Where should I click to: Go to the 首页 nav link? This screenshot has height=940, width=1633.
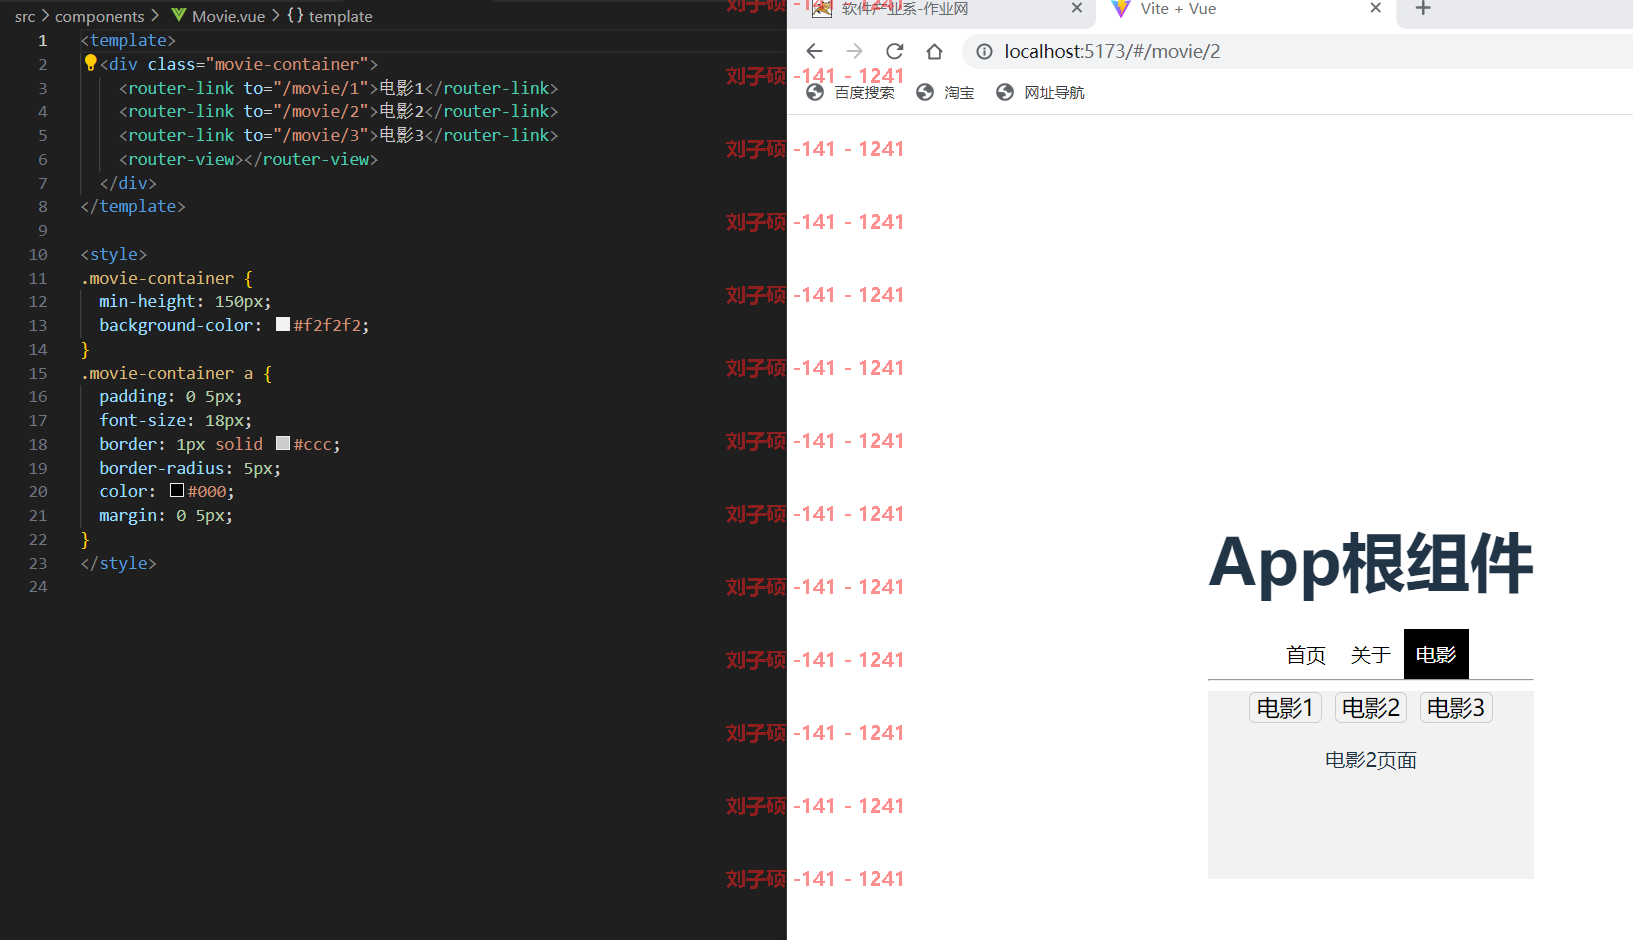click(1305, 655)
